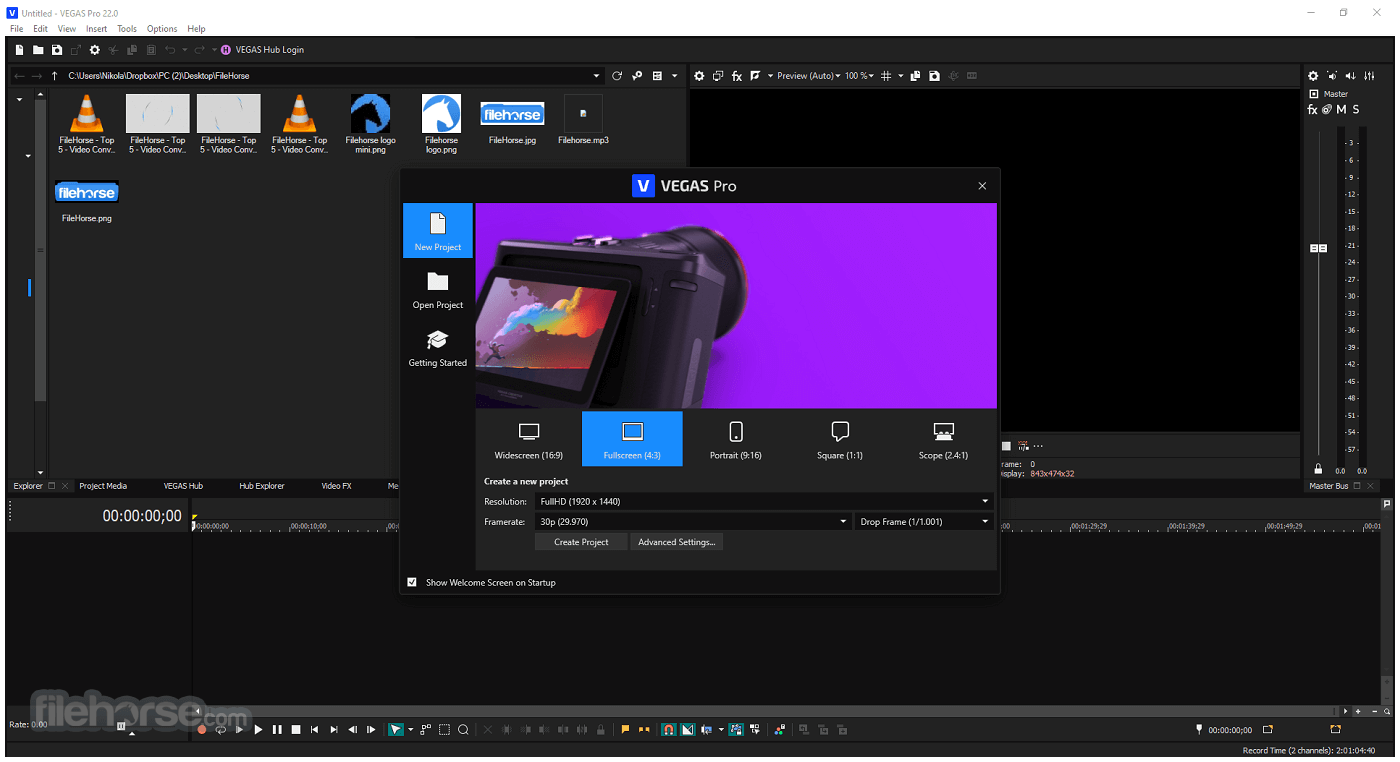Screen dimensions: 1400x762
Task: Select the Normal Edit arrow tool
Action: pos(396,730)
